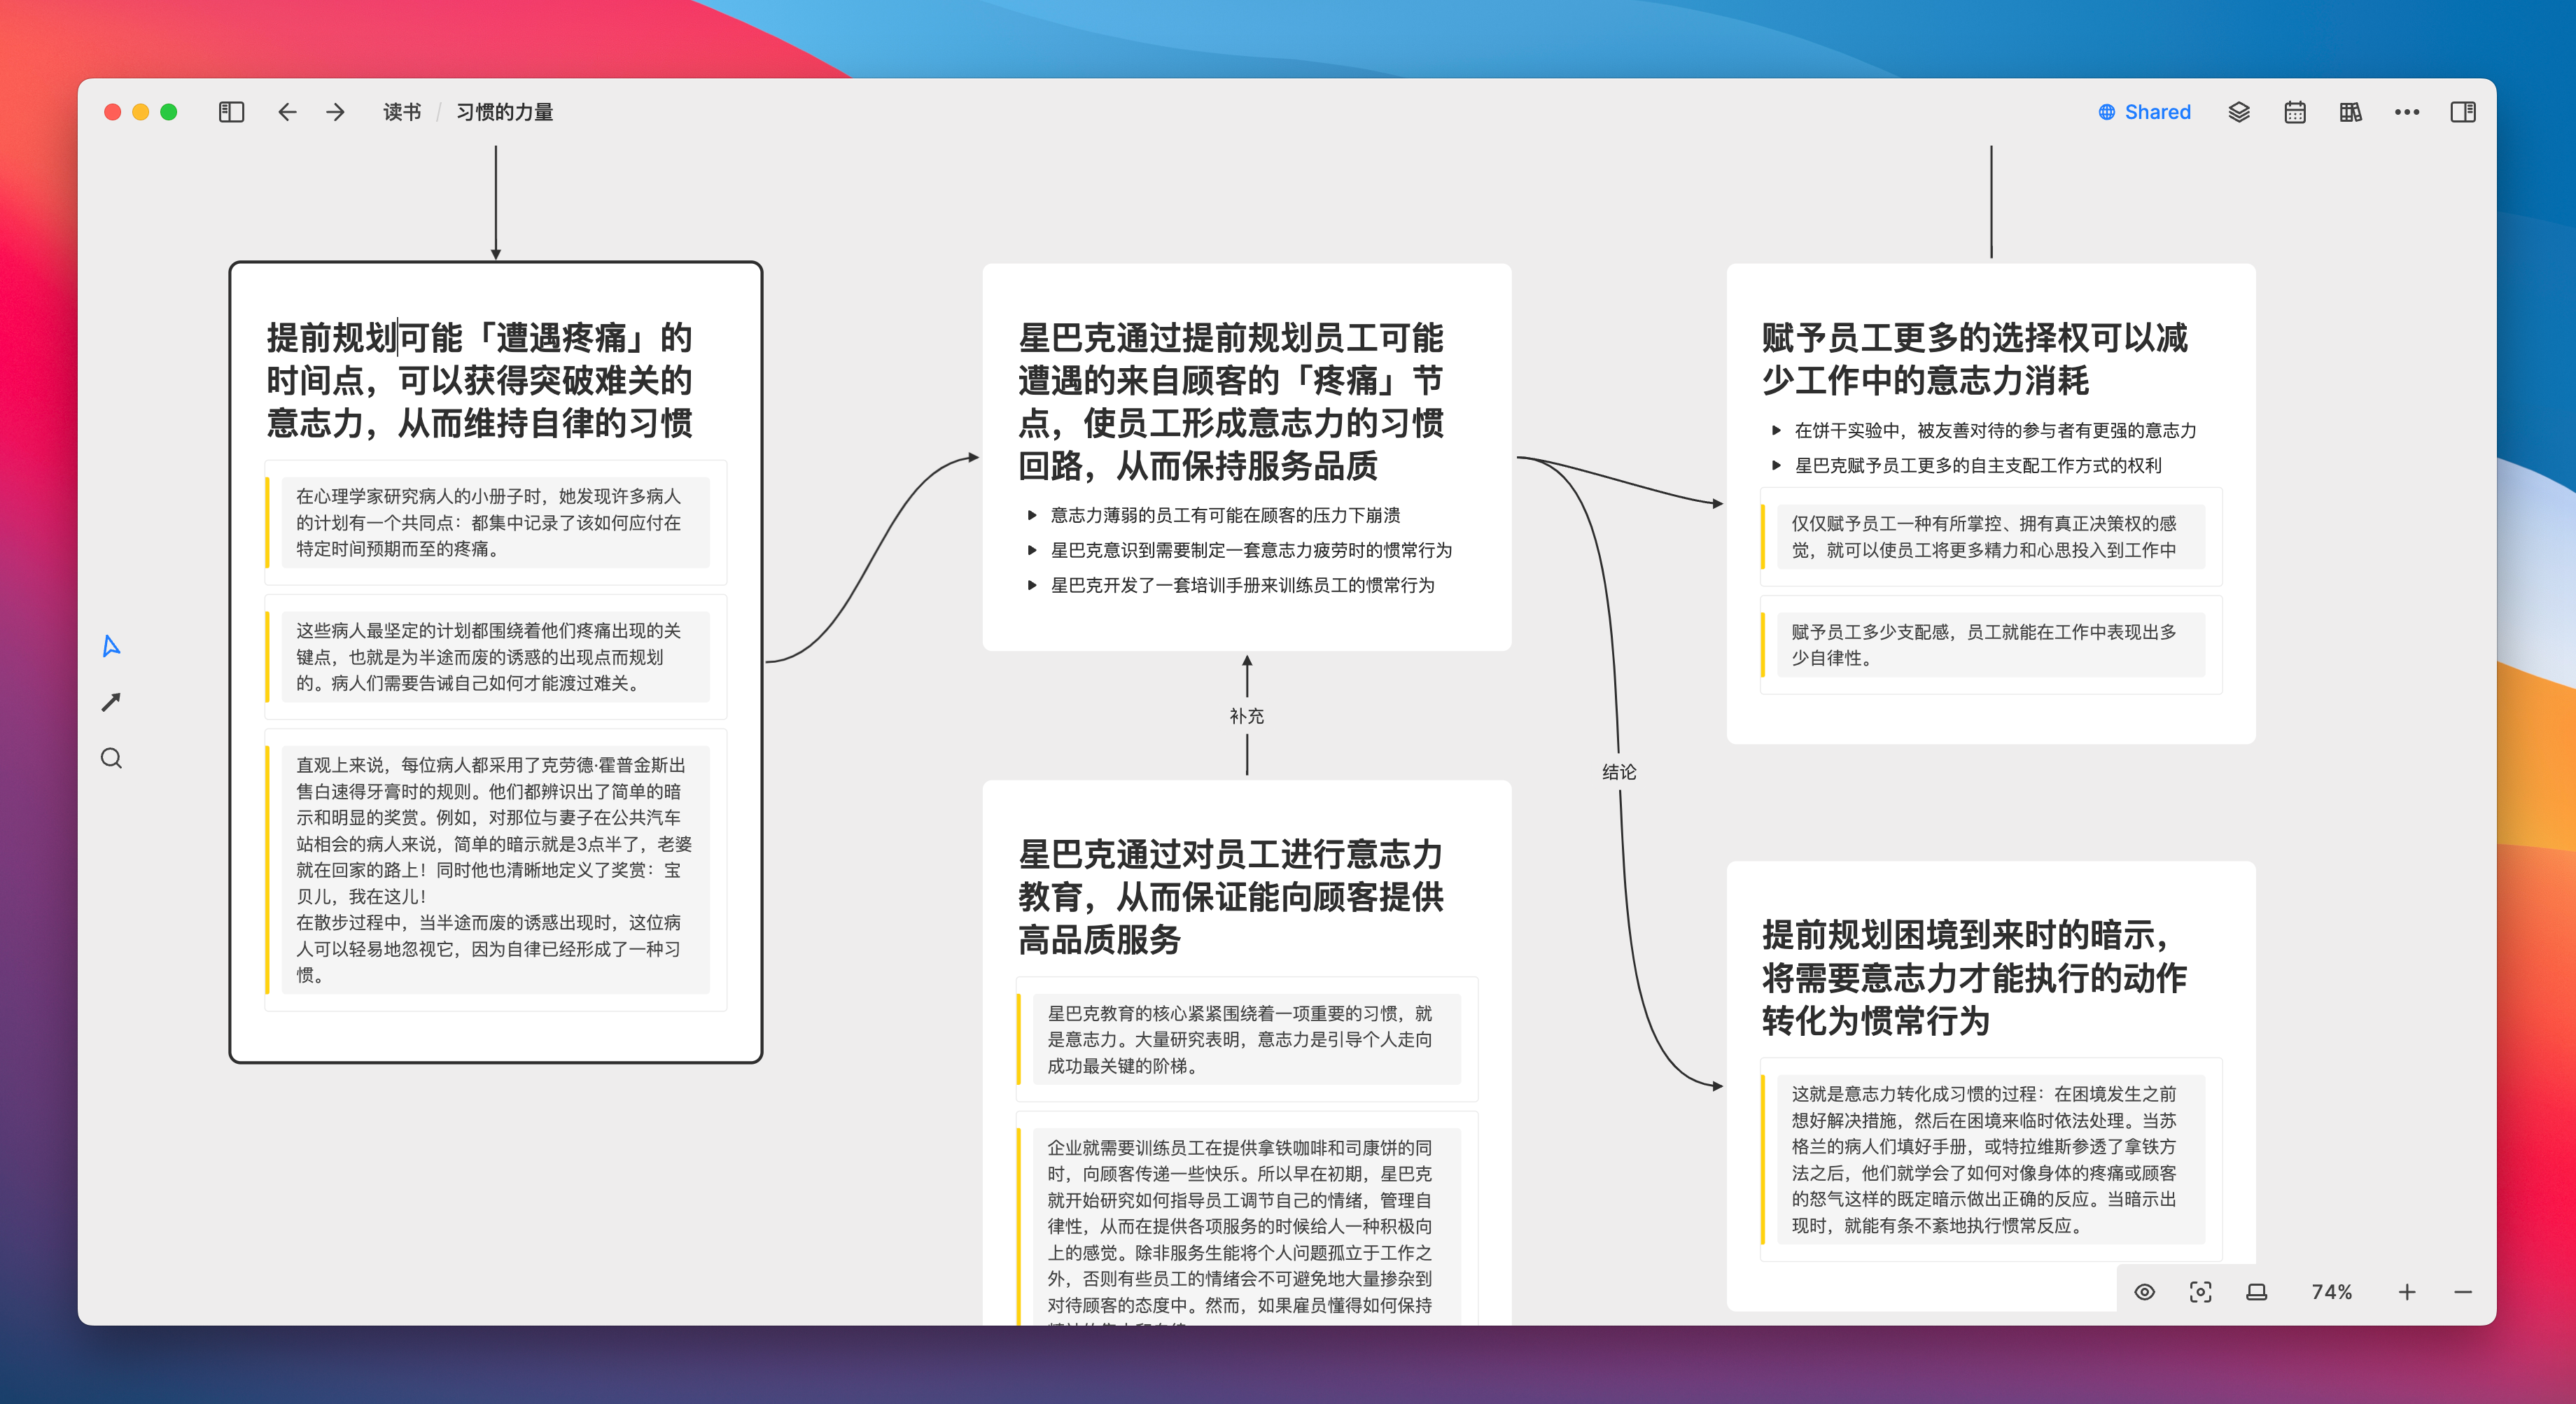Activate the connection arrow tool
Image resolution: width=2576 pixels, height=1404 pixels.
tap(111, 702)
